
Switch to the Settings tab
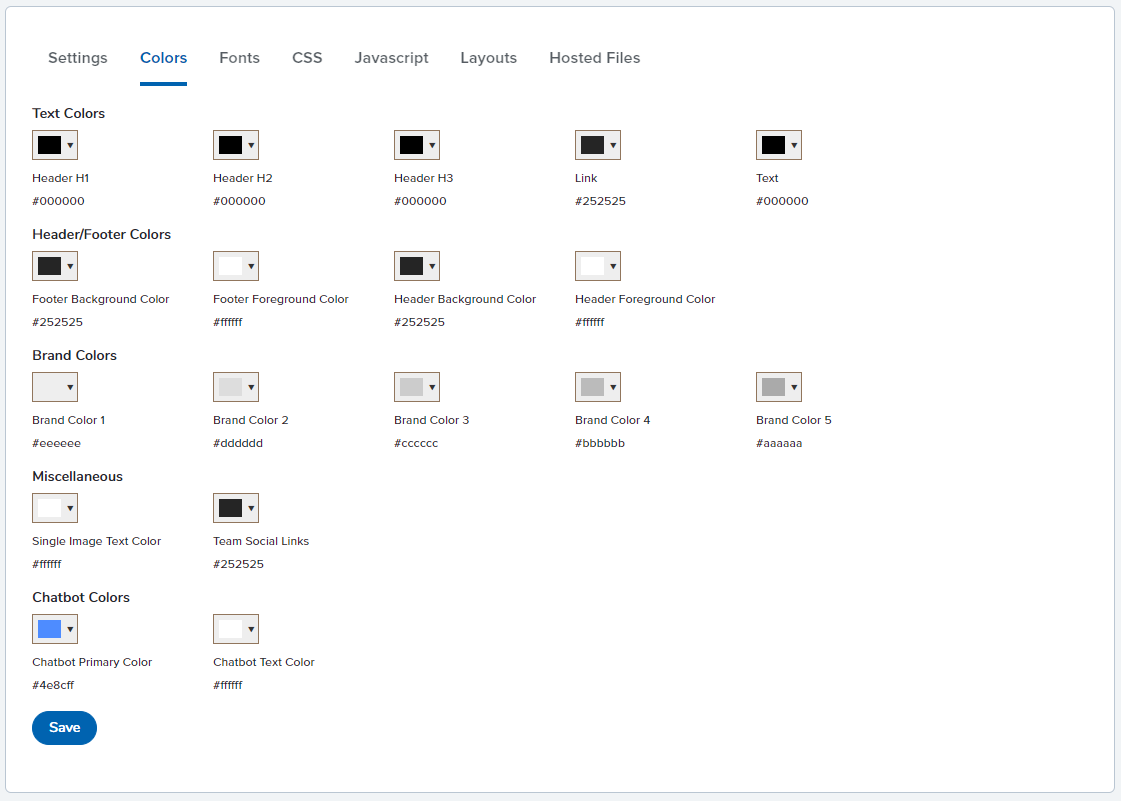pyautogui.click(x=78, y=58)
